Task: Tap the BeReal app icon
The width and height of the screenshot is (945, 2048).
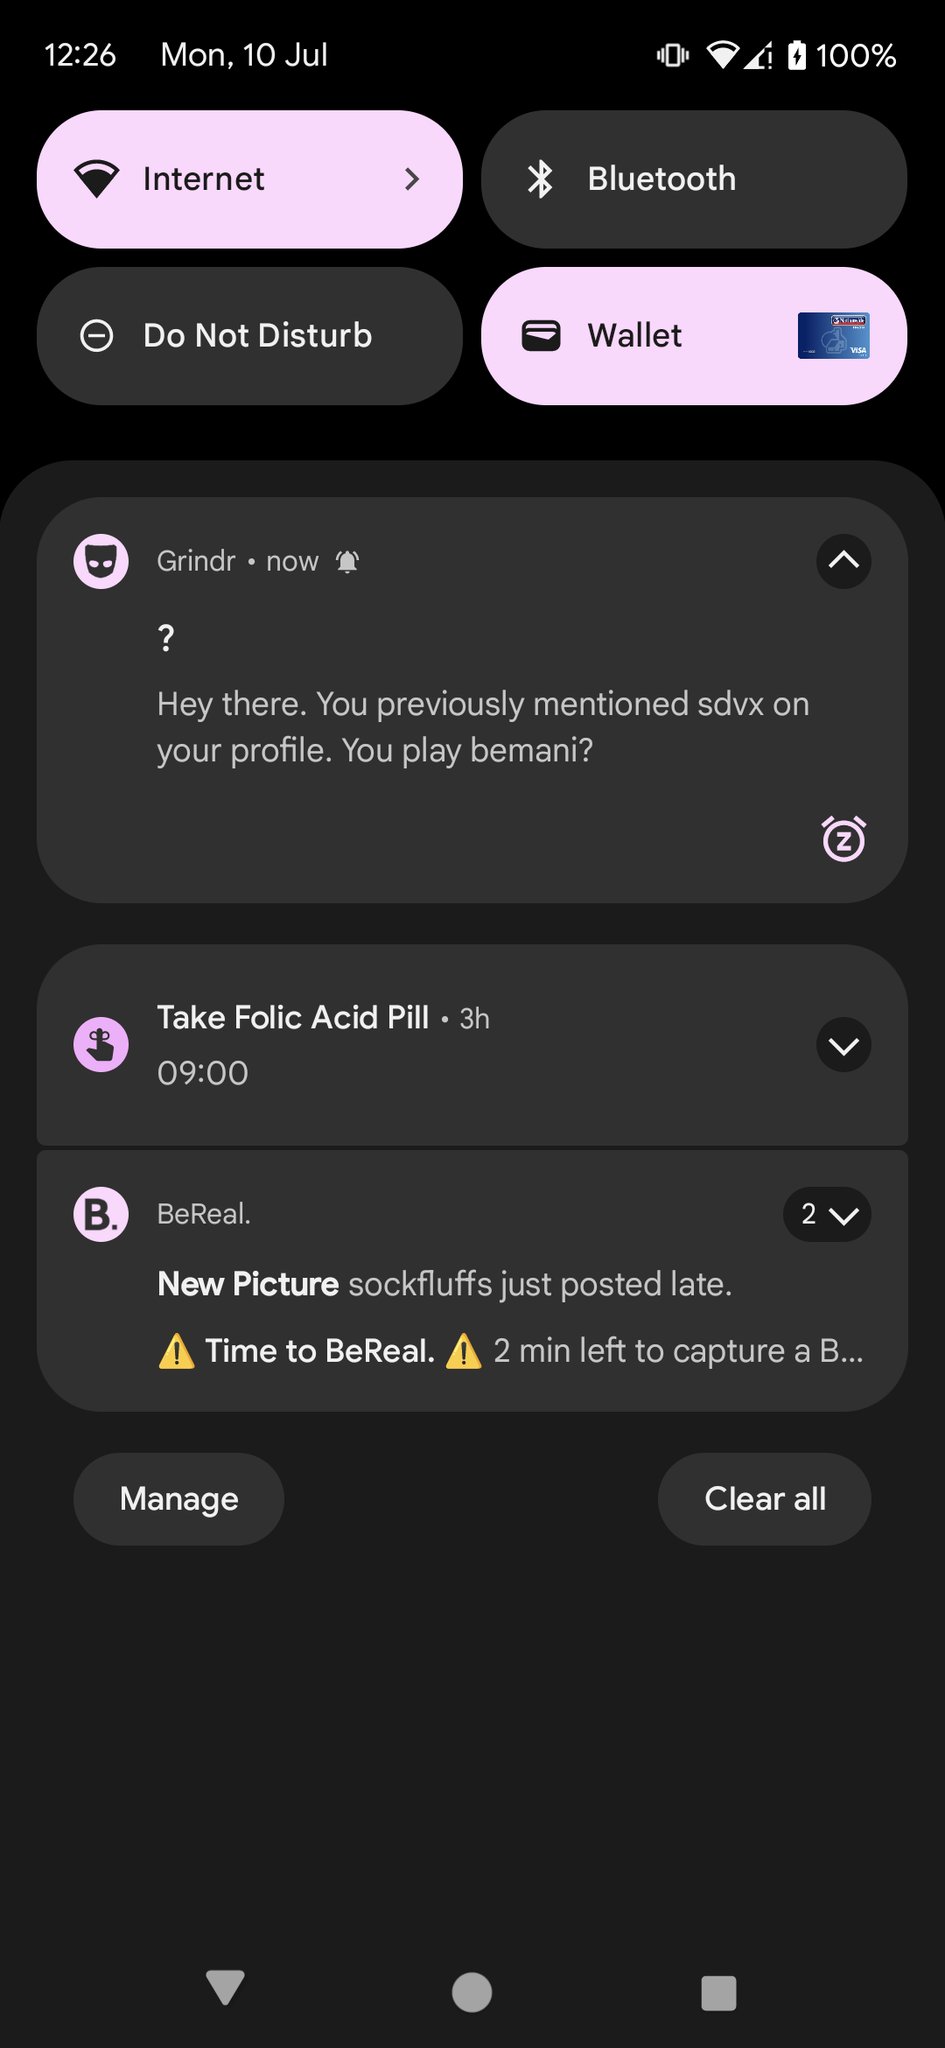Action: pos(101,1214)
